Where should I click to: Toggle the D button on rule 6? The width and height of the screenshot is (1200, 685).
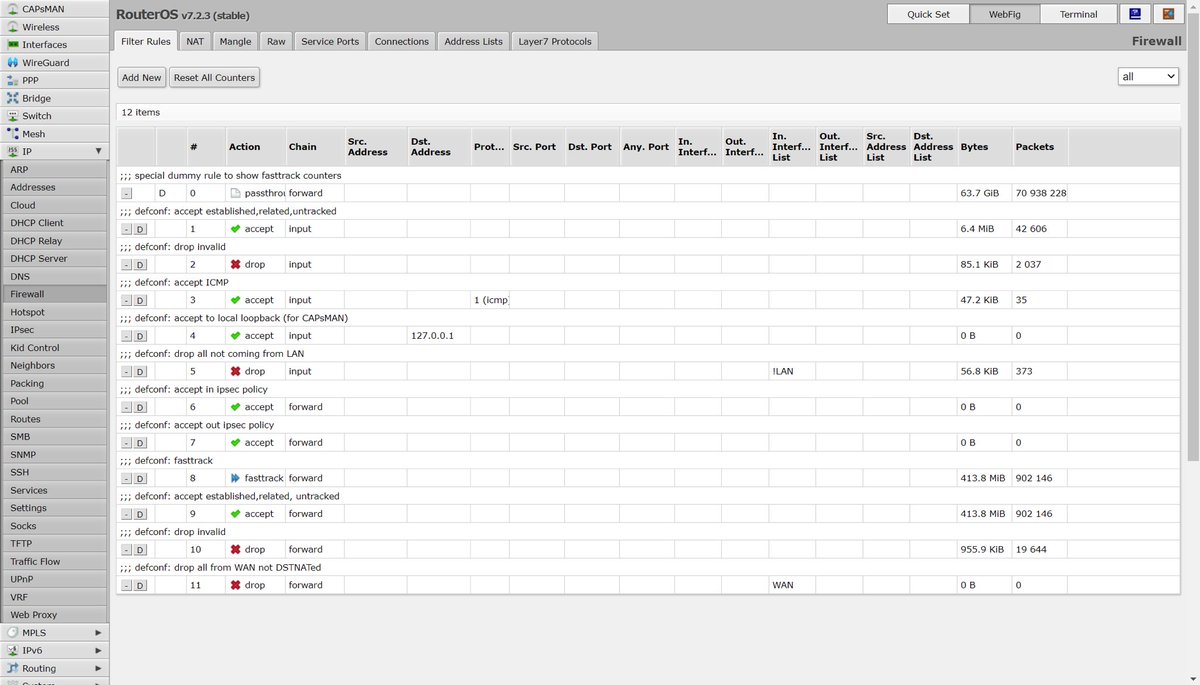coord(140,407)
